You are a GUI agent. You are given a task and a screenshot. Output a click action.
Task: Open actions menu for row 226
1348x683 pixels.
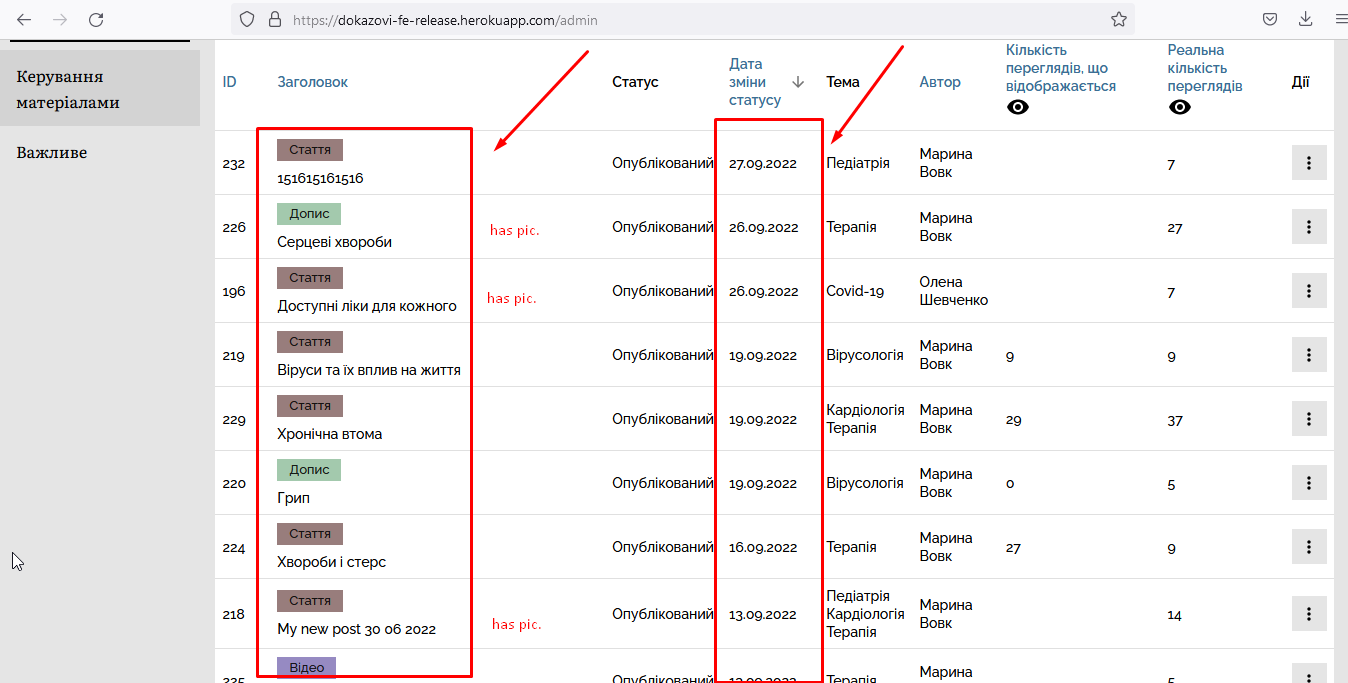(x=1309, y=227)
